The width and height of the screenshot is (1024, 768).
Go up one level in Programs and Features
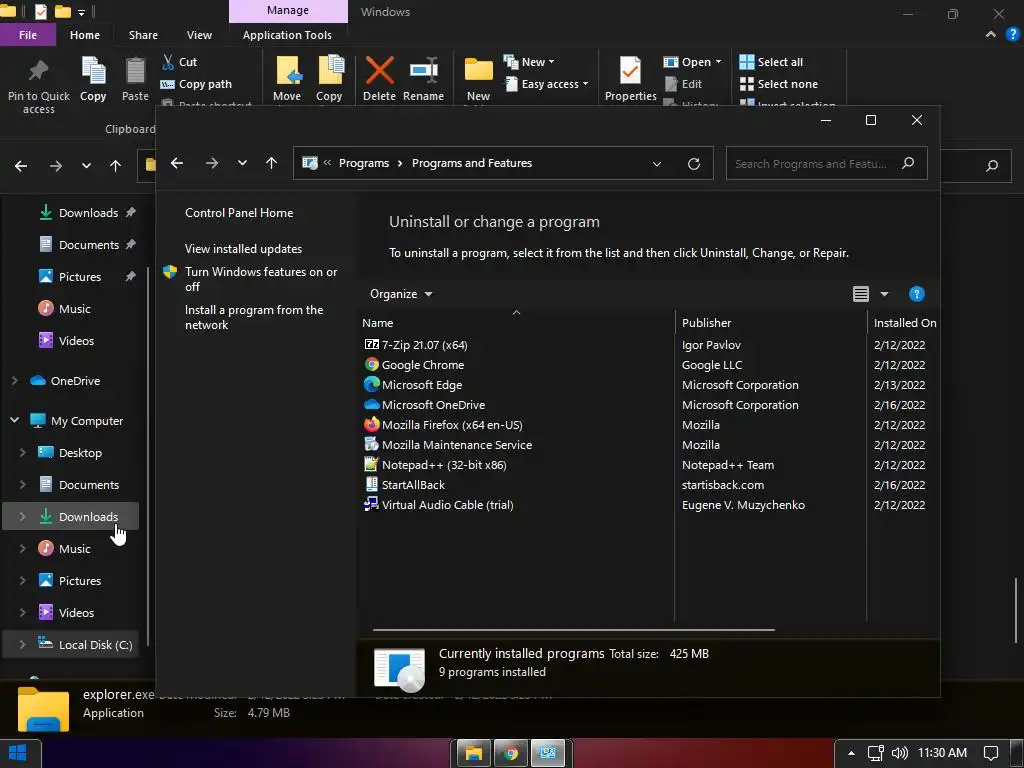pos(272,163)
